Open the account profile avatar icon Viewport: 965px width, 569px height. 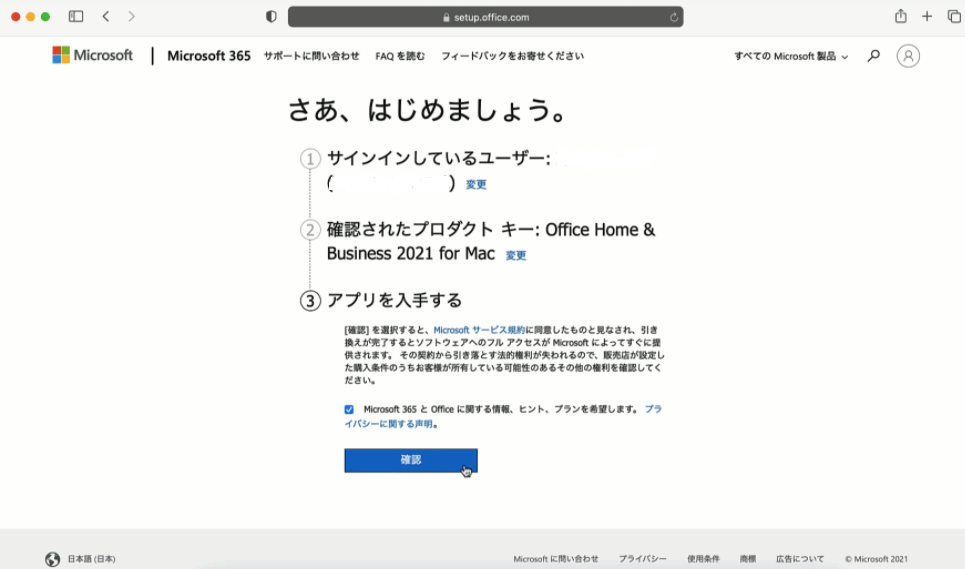[908, 56]
